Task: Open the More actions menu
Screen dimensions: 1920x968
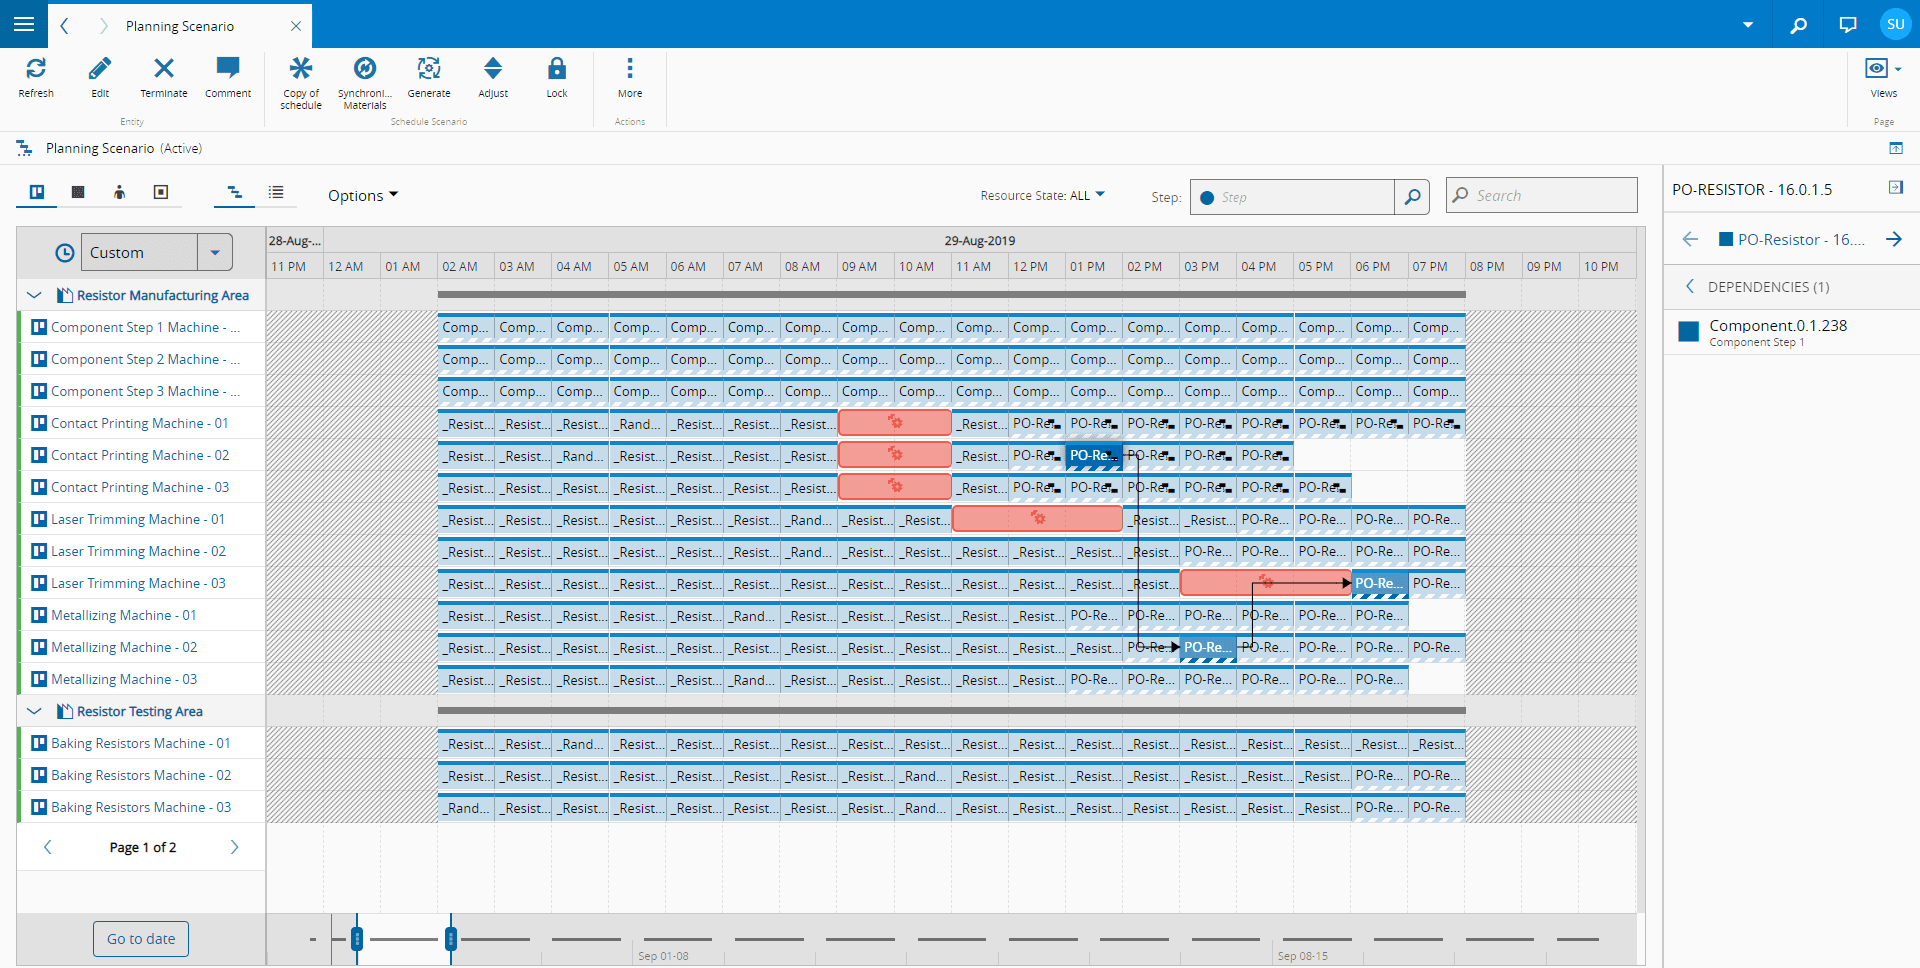Action: (x=629, y=69)
